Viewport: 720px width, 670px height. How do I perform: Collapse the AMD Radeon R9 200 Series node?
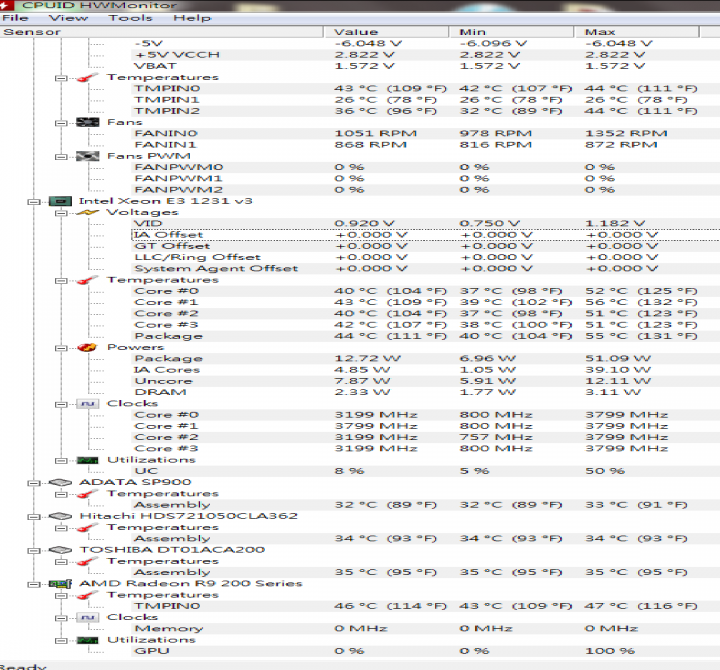(34, 584)
